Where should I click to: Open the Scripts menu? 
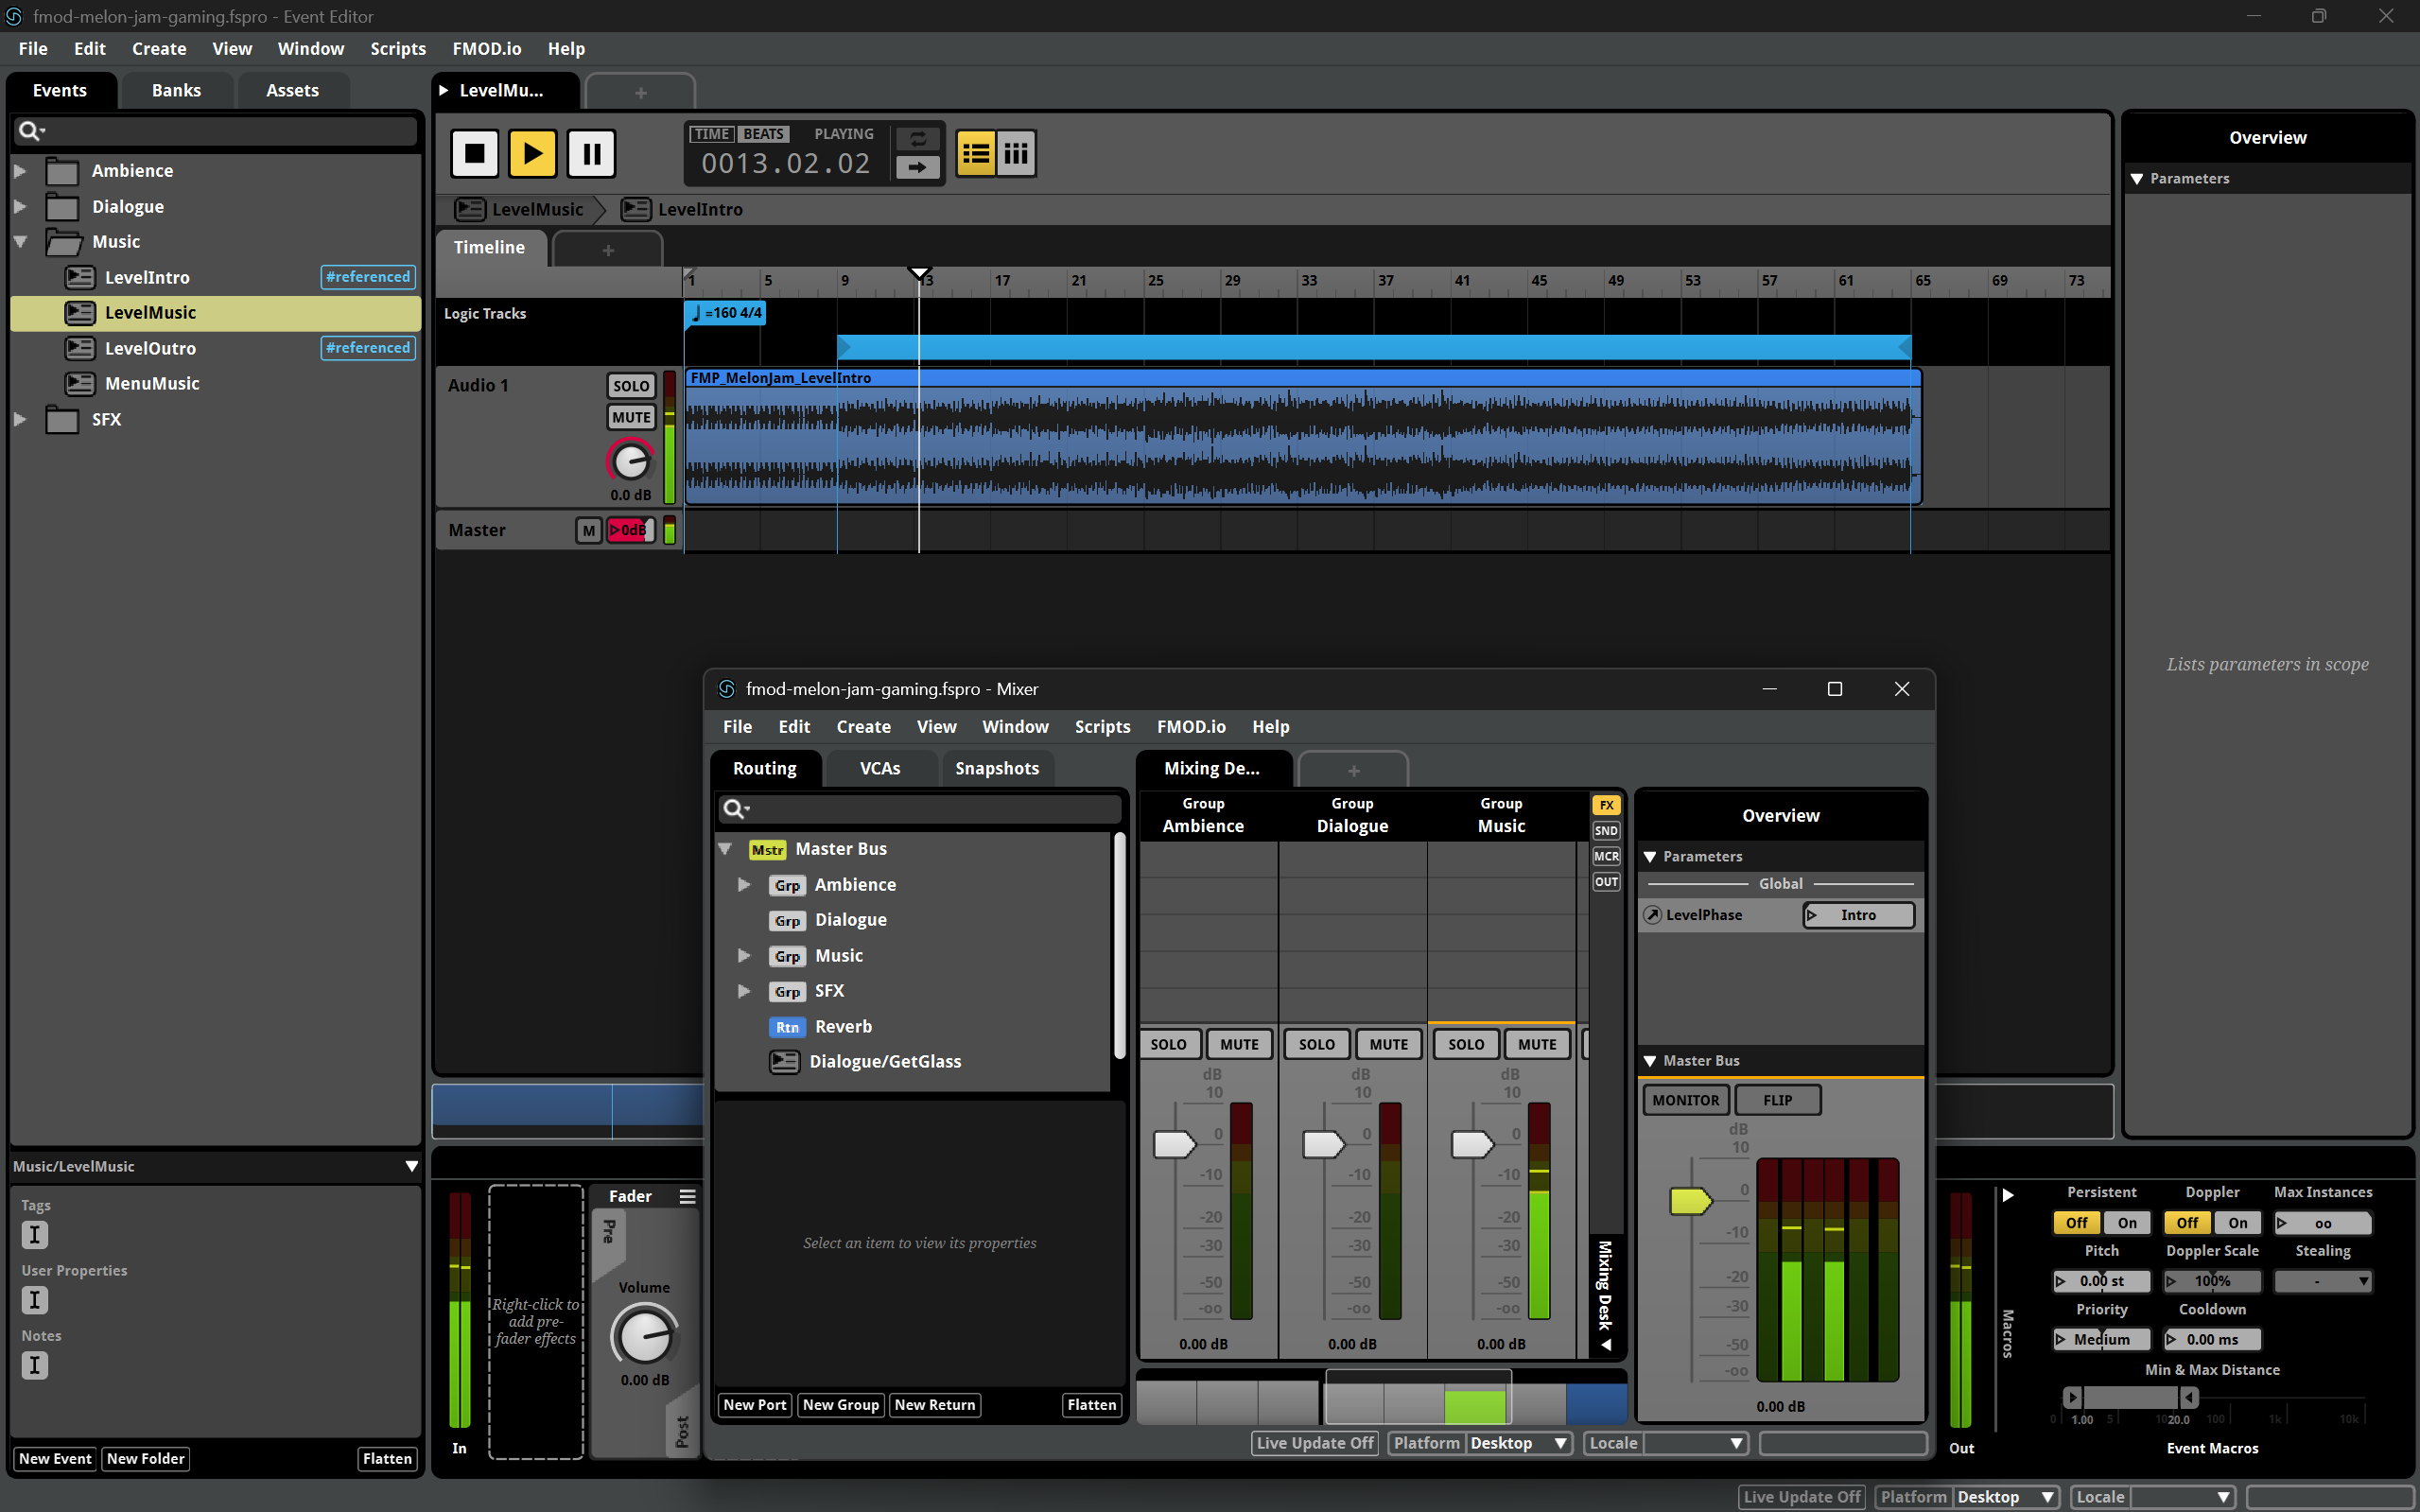pyautogui.click(x=398, y=48)
